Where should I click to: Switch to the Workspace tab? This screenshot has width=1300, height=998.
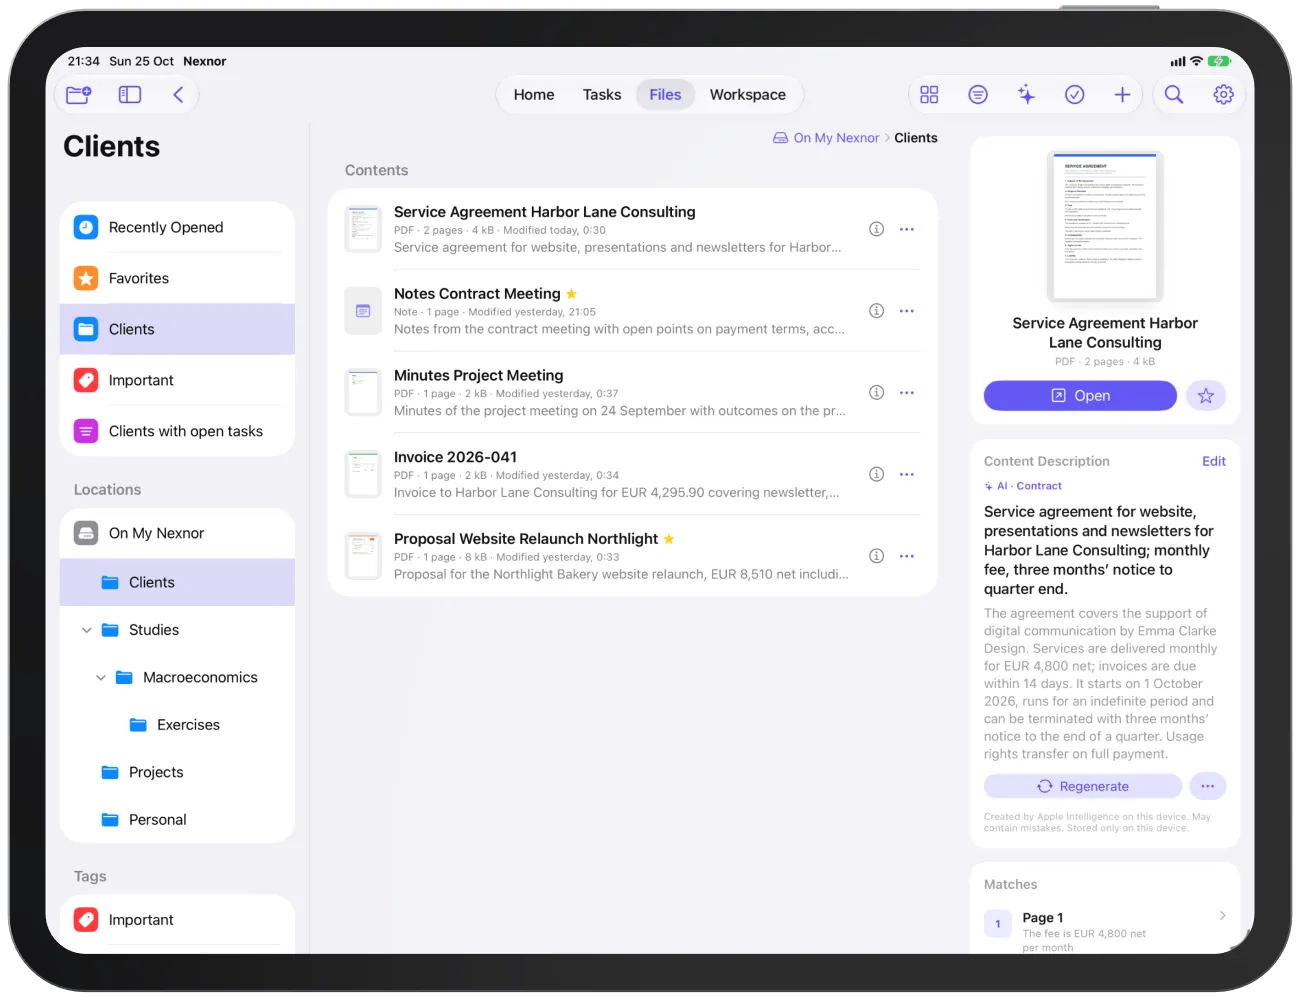[x=748, y=95]
